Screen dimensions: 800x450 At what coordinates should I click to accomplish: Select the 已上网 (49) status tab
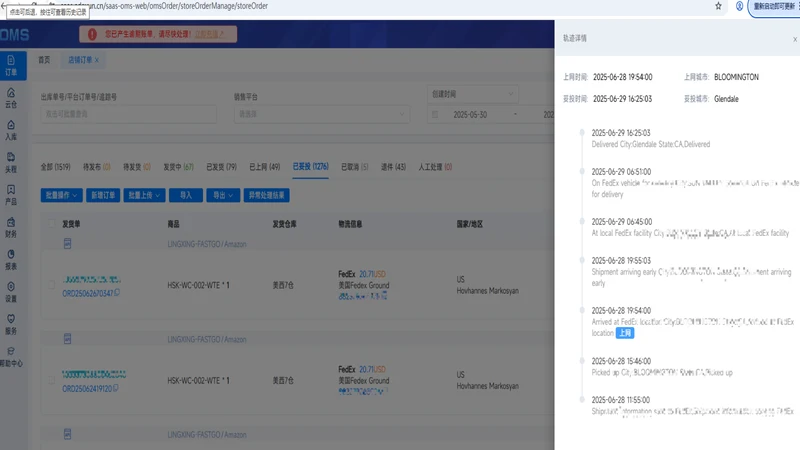(x=264, y=167)
